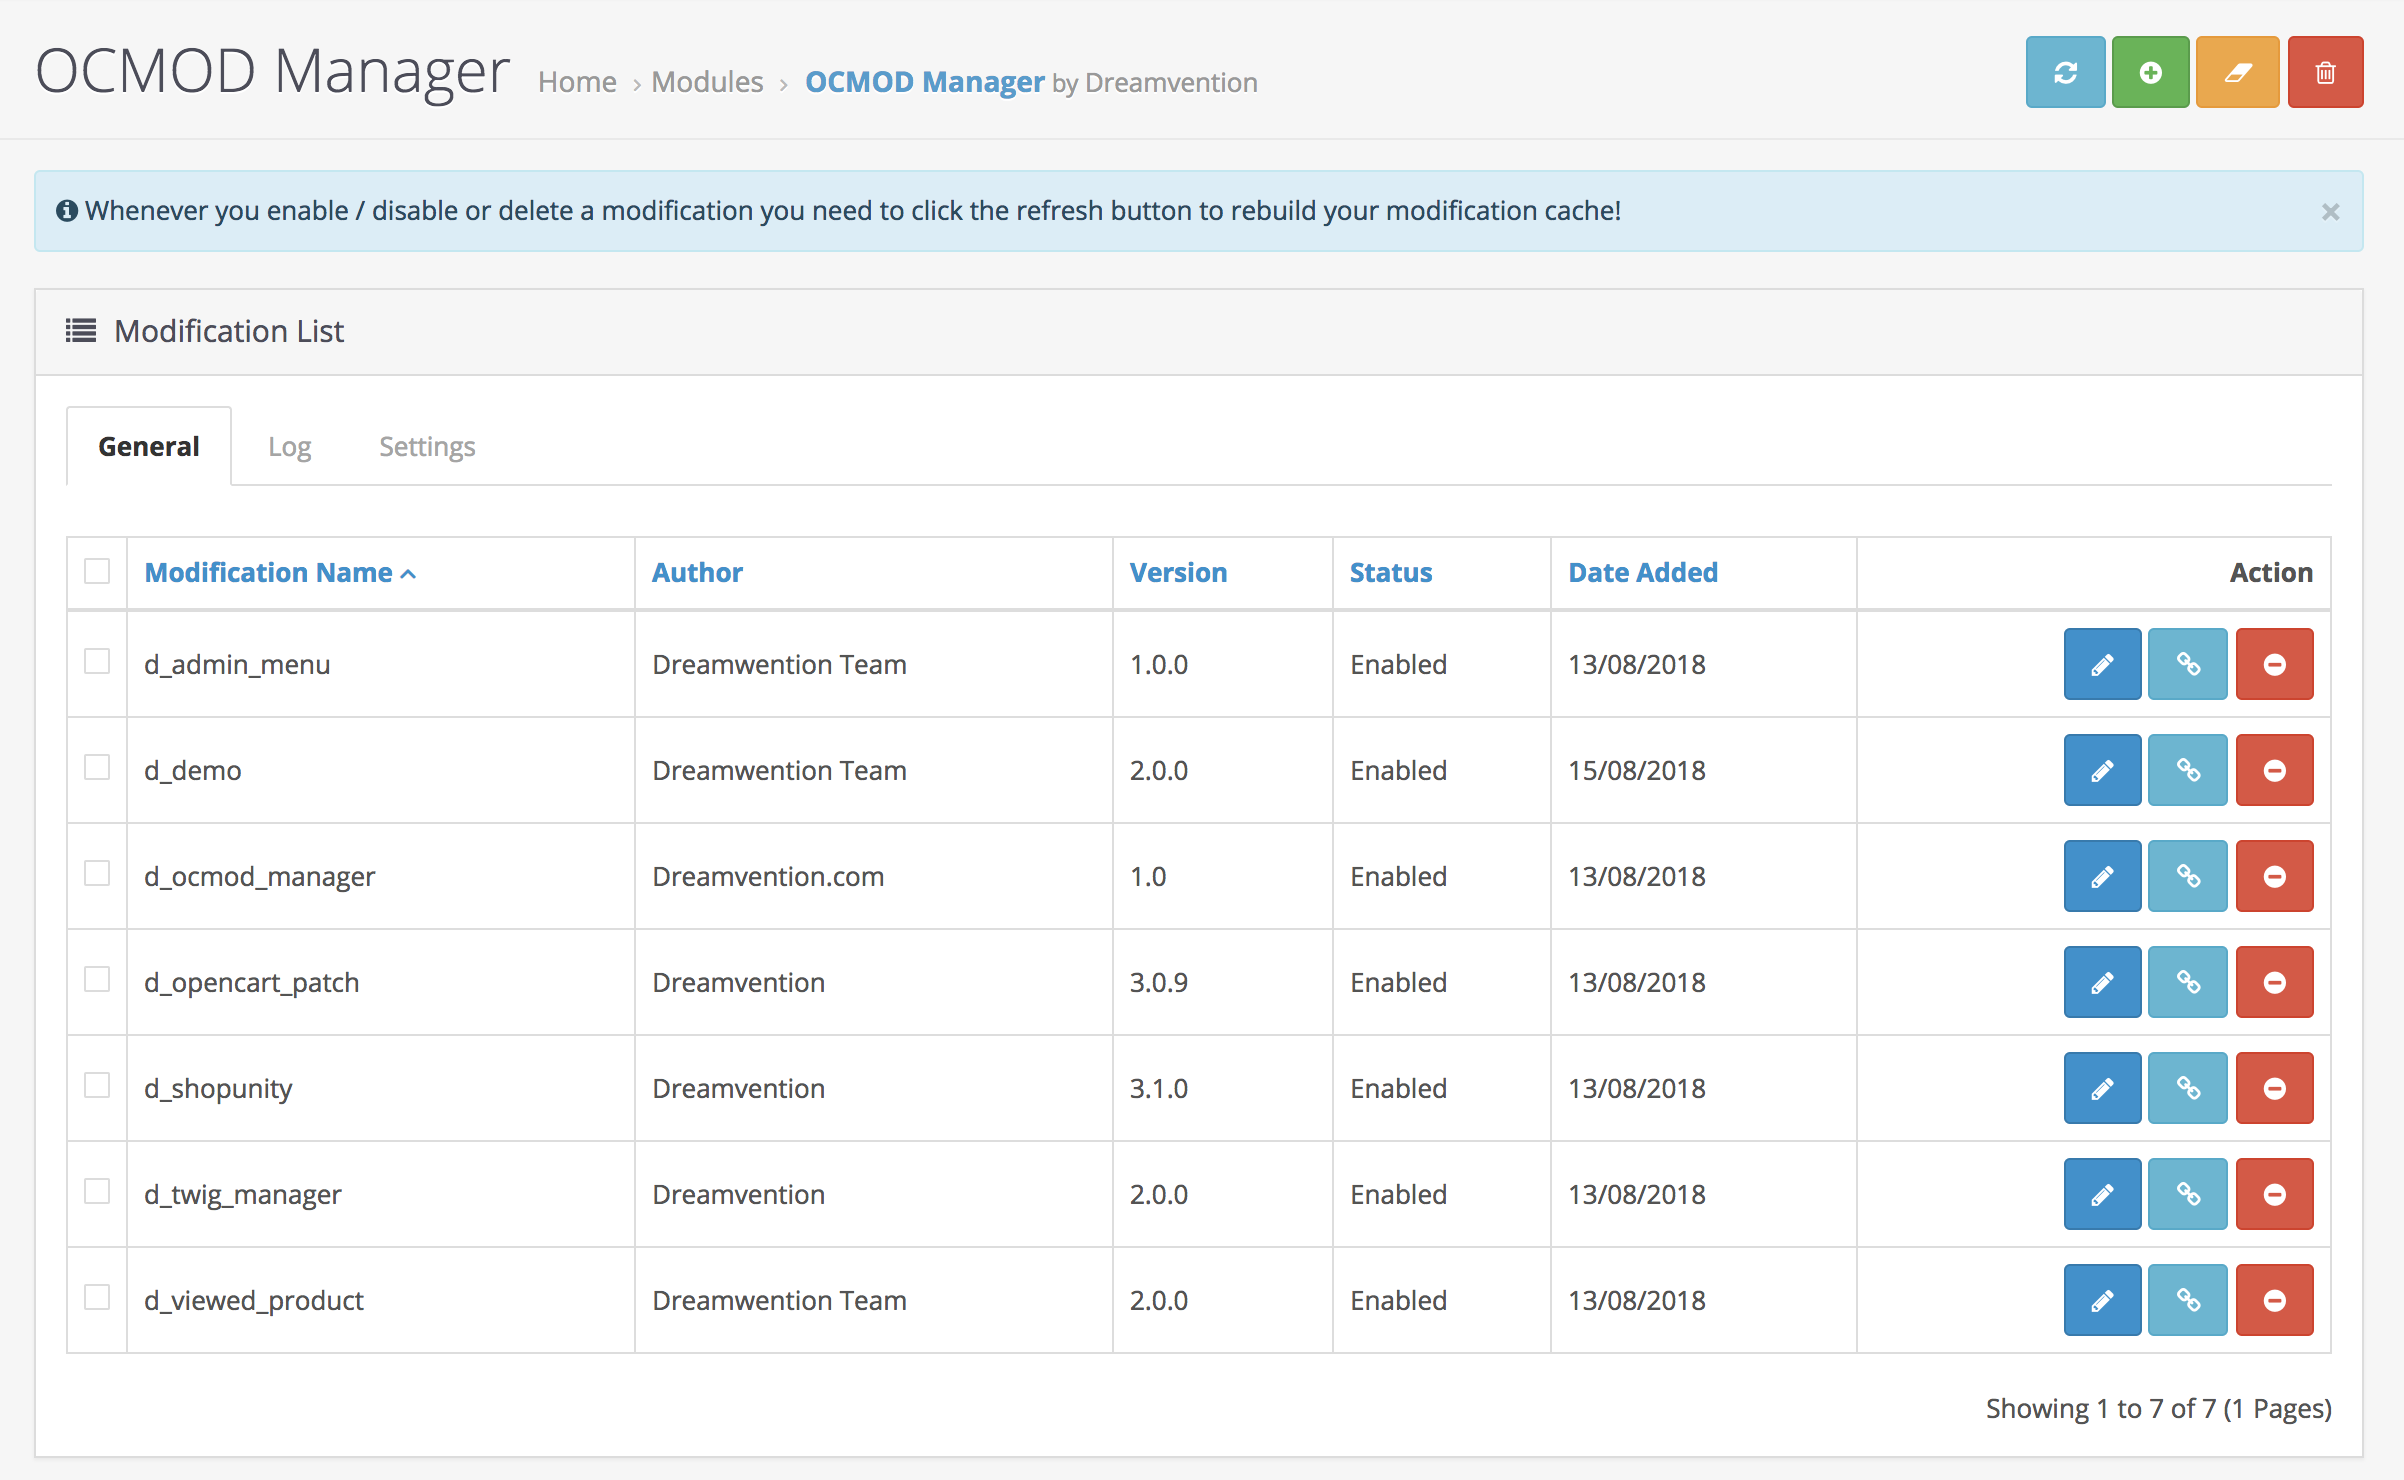The height and width of the screenshot is (1480, 2404).
Task: Click the red trash delete button
Action: [2325, 72]
